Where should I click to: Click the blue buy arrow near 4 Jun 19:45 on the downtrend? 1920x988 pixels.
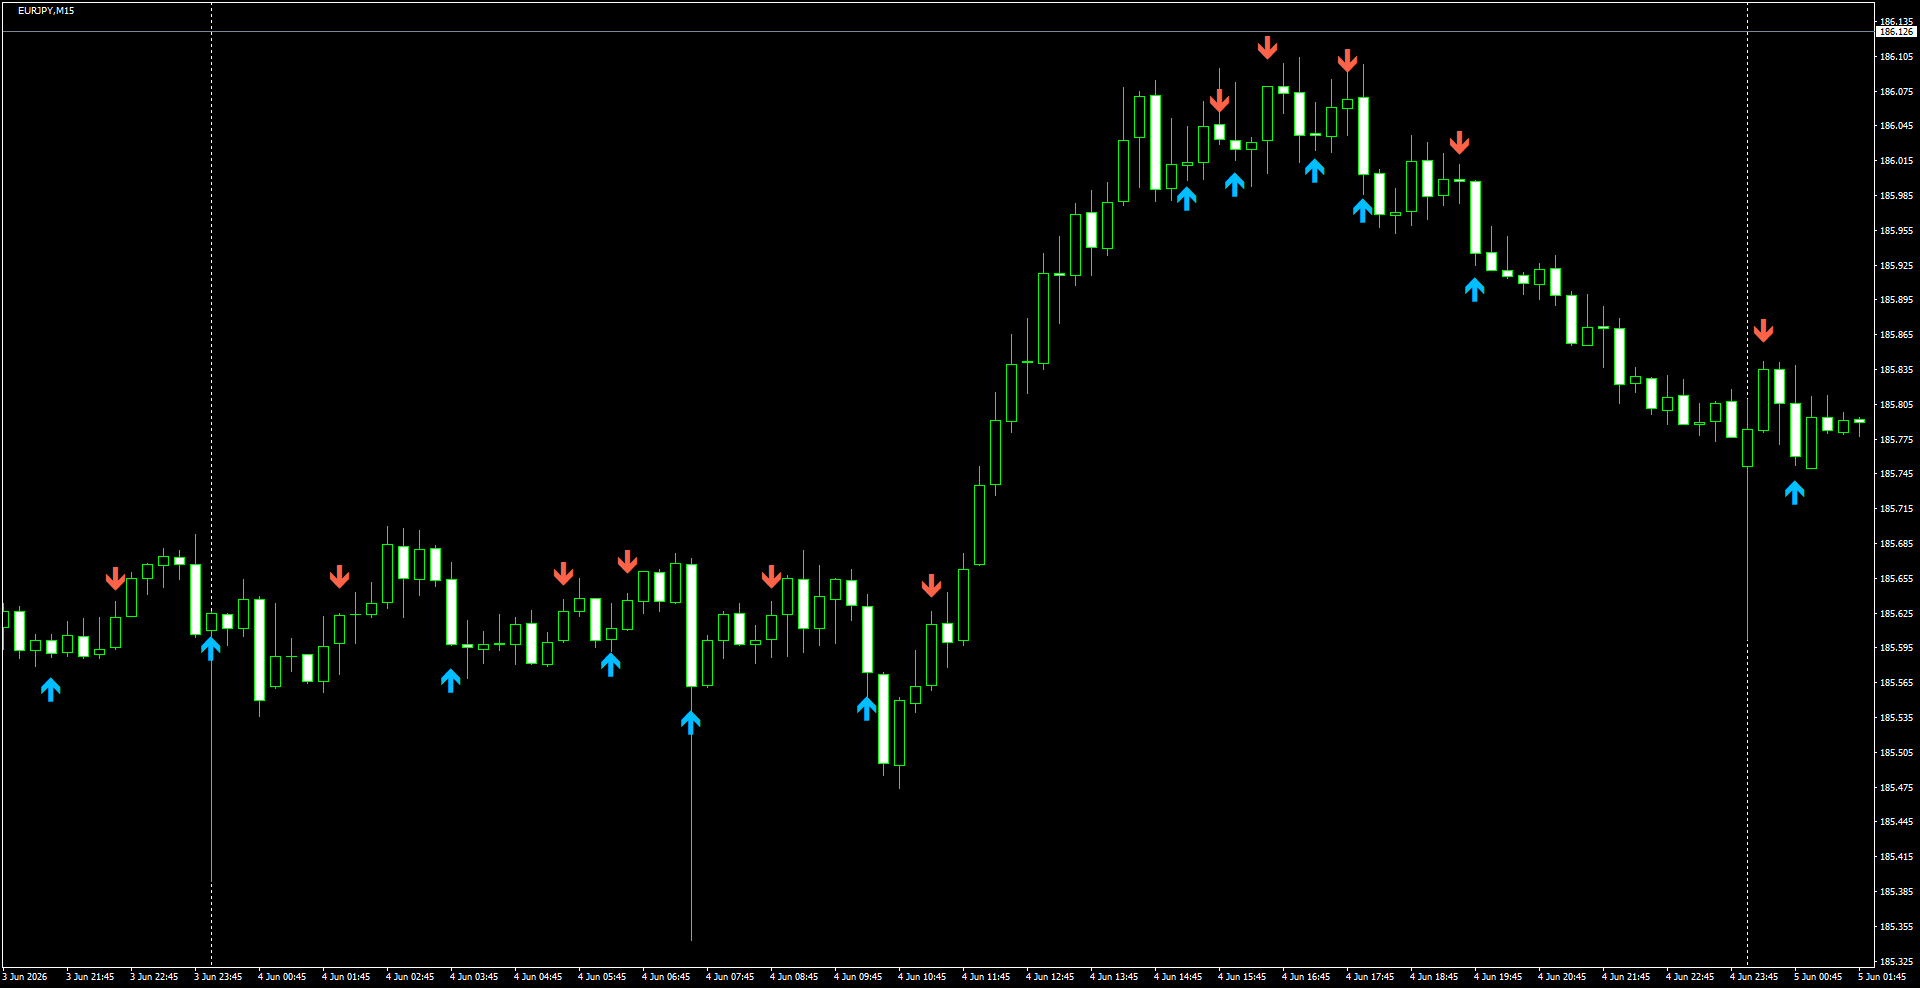[1475, 289]
